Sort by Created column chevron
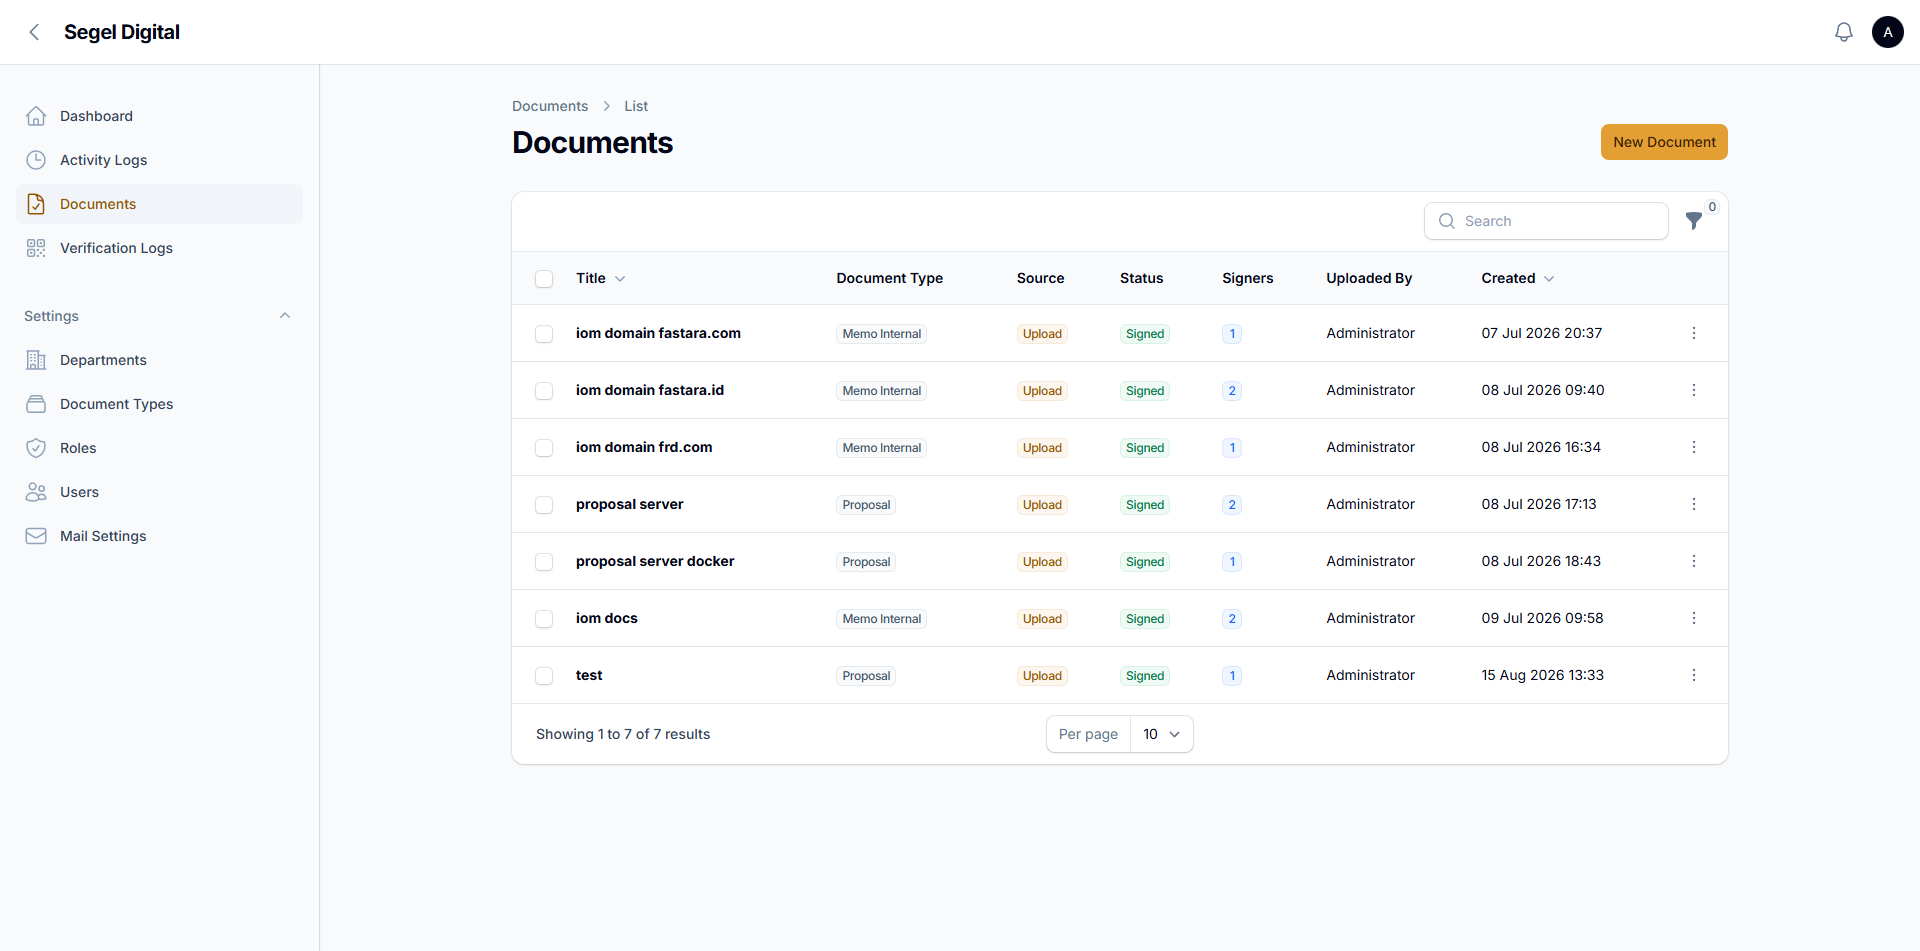1920x951 pixels. pyautogui.click(x=1549, y=279)
